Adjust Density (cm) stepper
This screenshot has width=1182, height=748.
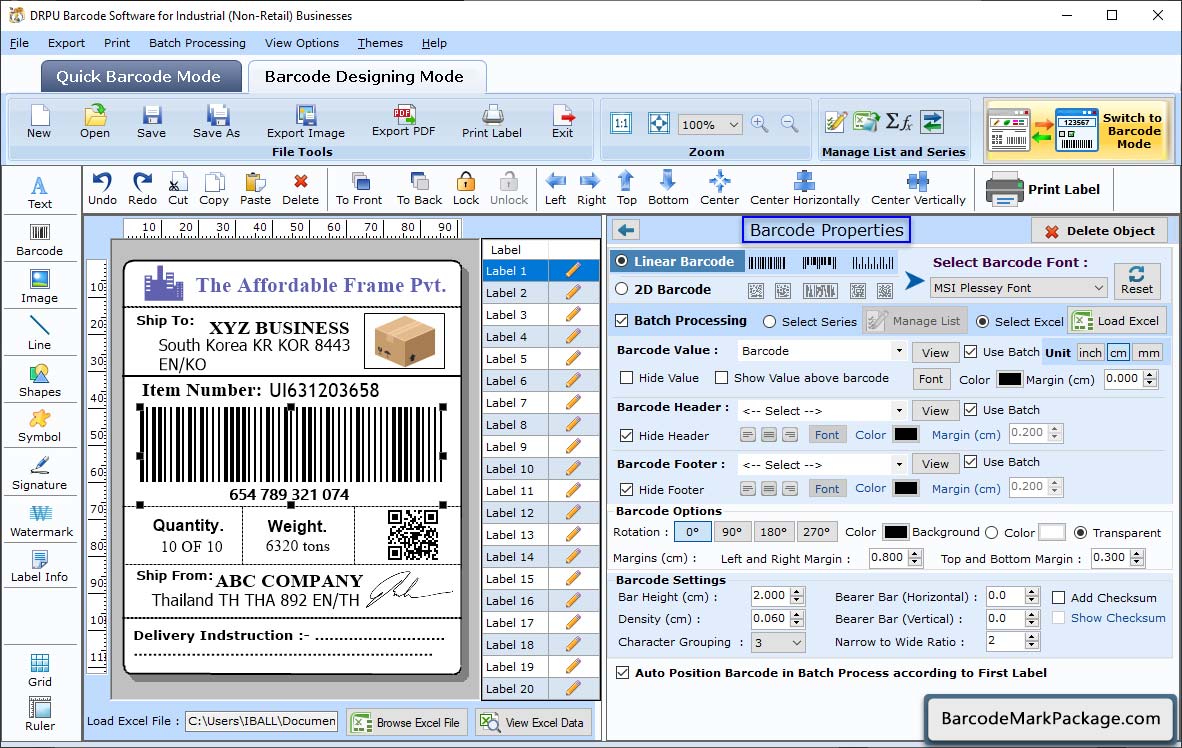(x=798, y=619)
